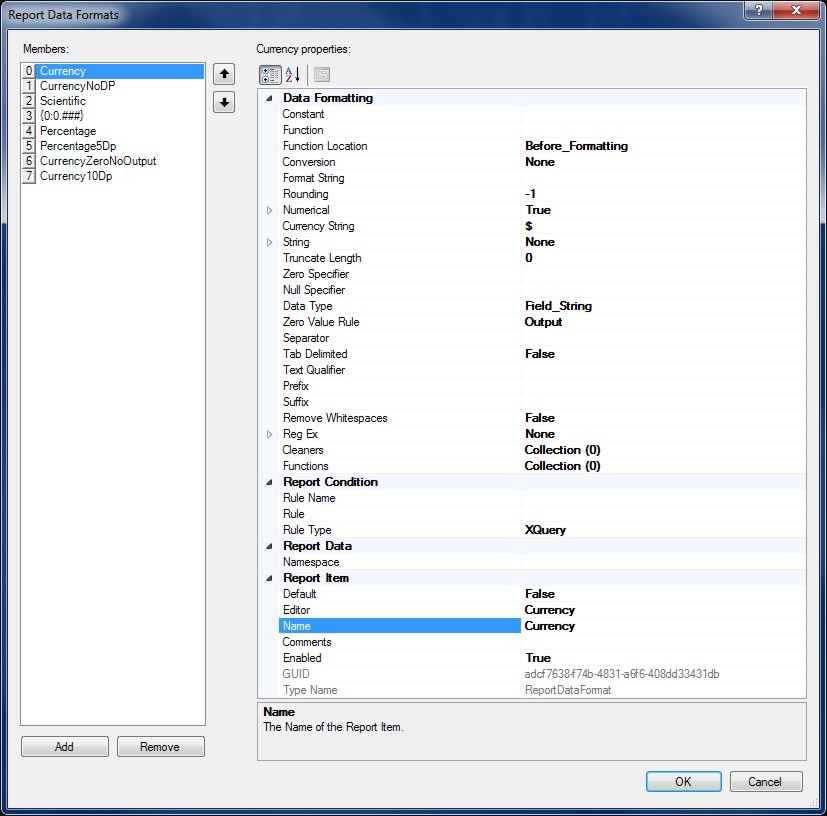
Task: Edit the Currency String value field
Action: click(660, 226)
